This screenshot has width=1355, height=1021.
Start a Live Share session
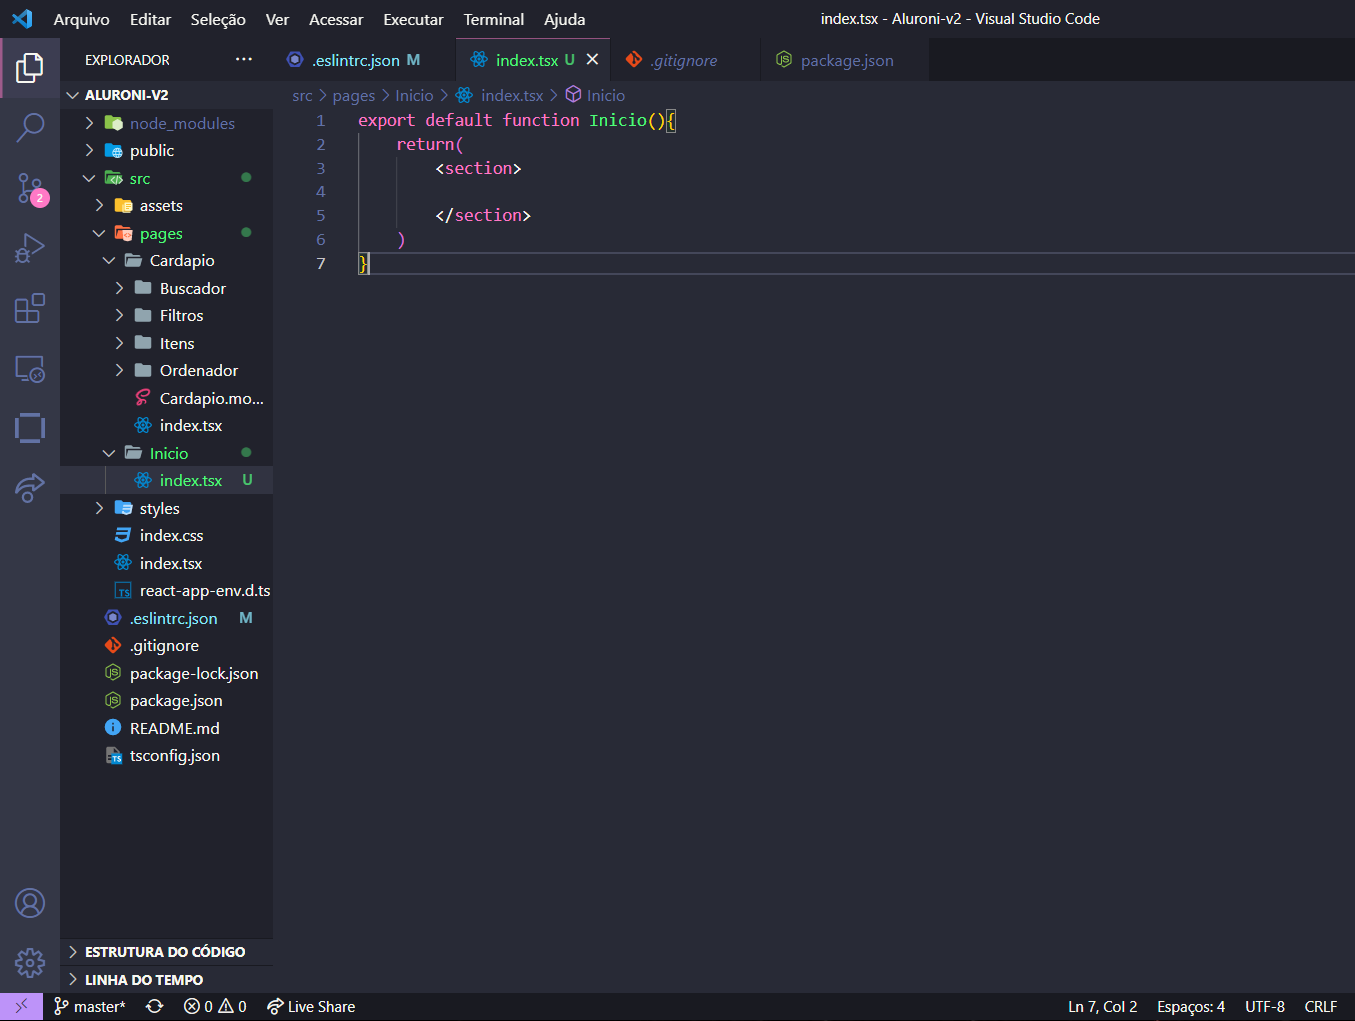310,1006
